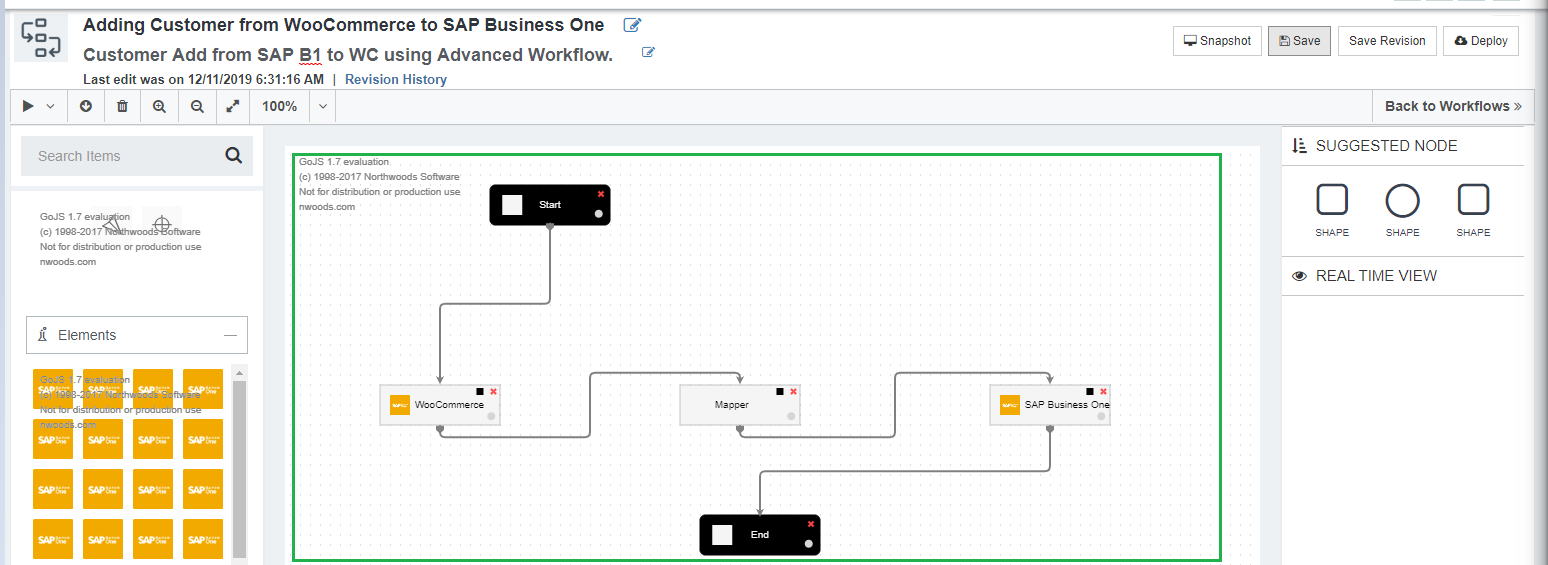Click the Save Revision button
Screen dimensions: 1548x565
pos(1387,41)
